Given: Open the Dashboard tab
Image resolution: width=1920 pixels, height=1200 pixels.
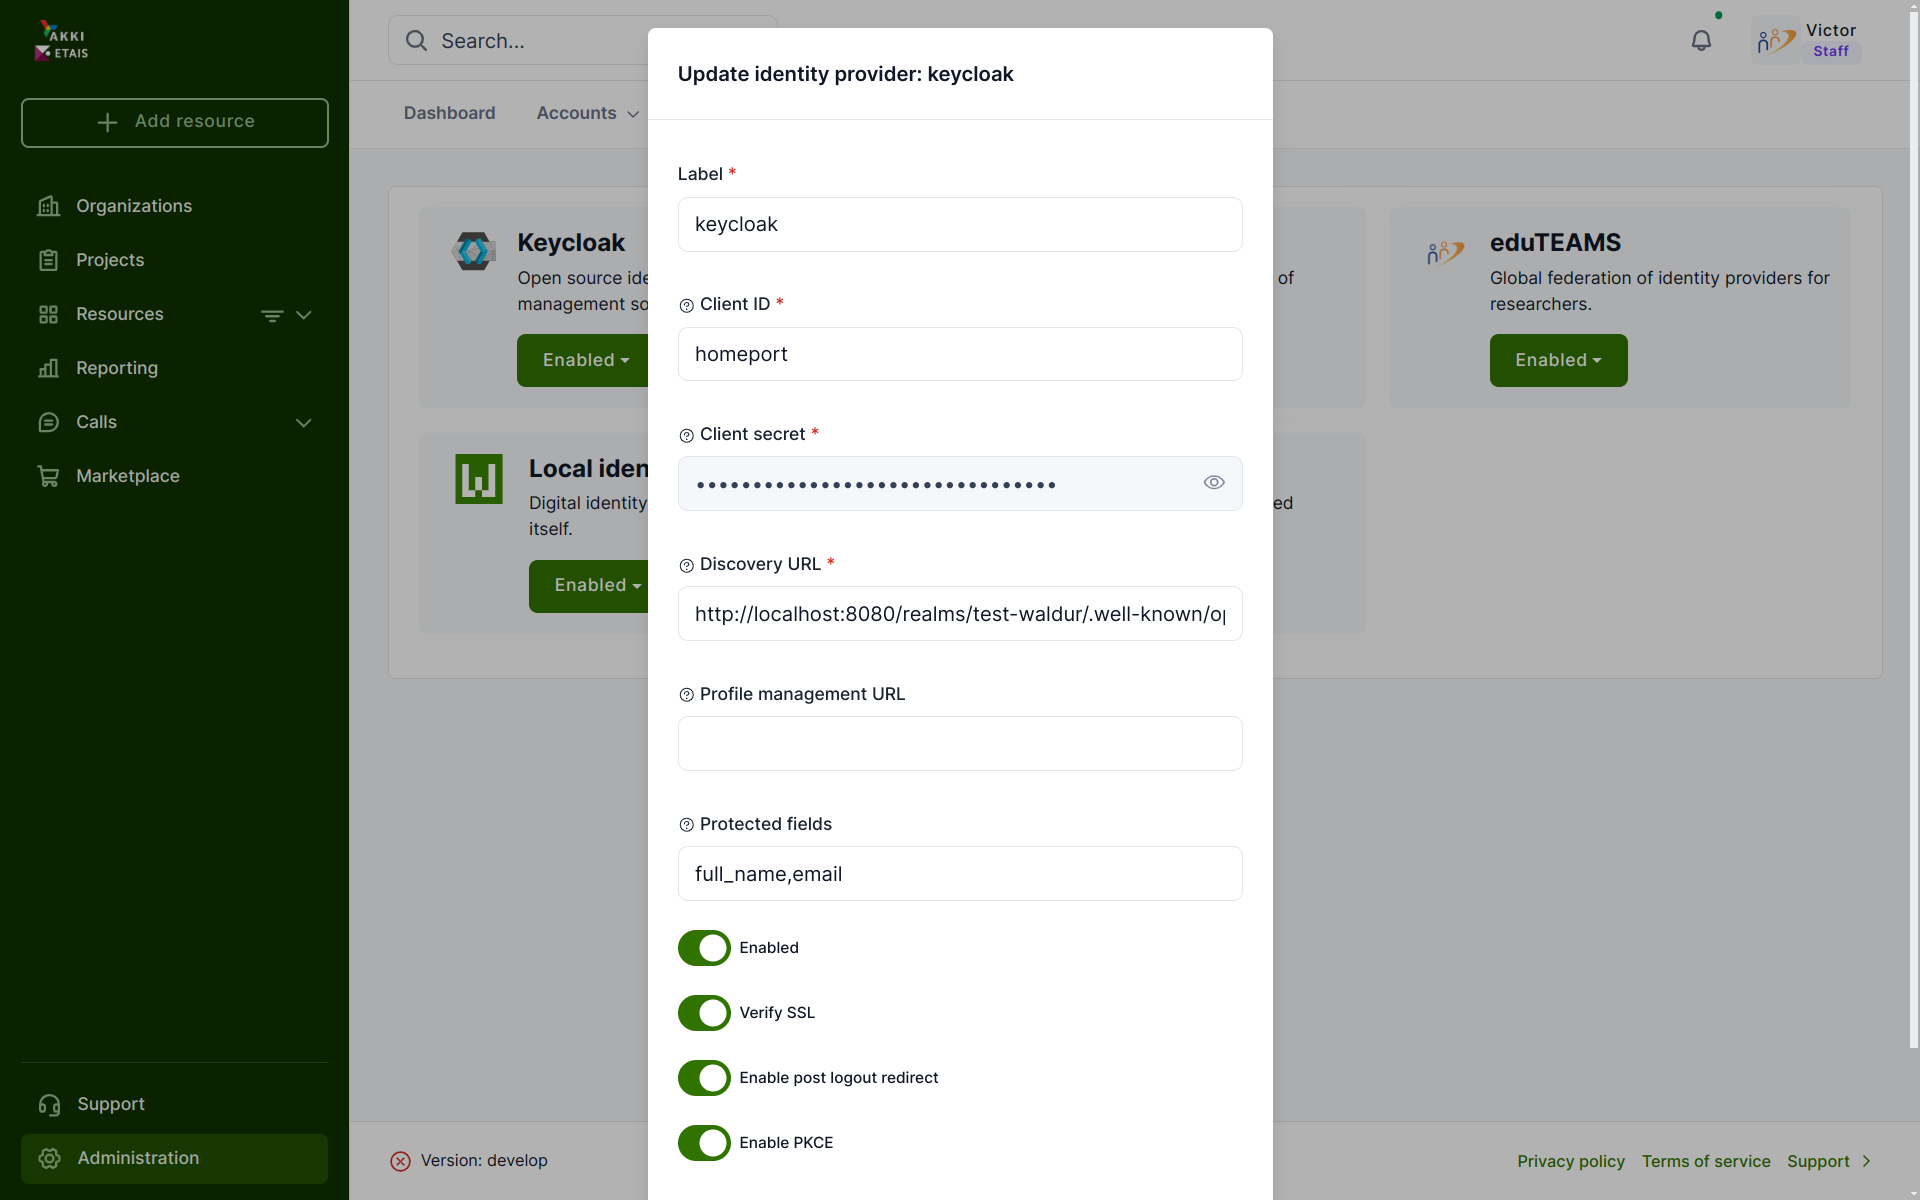Looking at the screenshot, I should pyautogui.click(x=449, y=113).
